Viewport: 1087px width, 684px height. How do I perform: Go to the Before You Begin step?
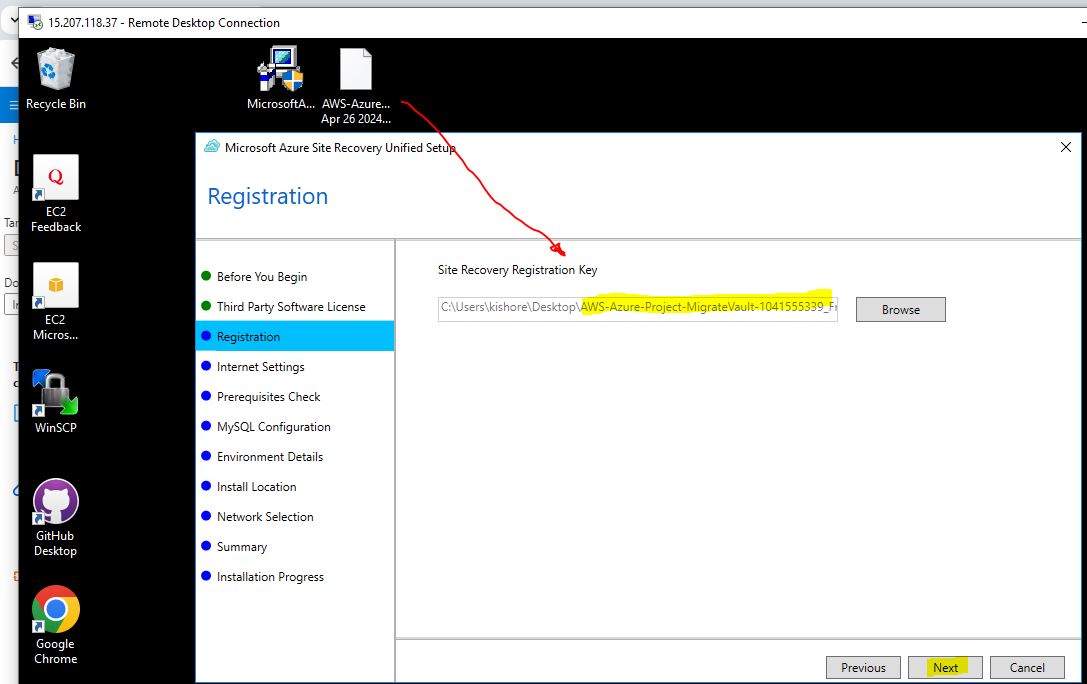[262, 277]
